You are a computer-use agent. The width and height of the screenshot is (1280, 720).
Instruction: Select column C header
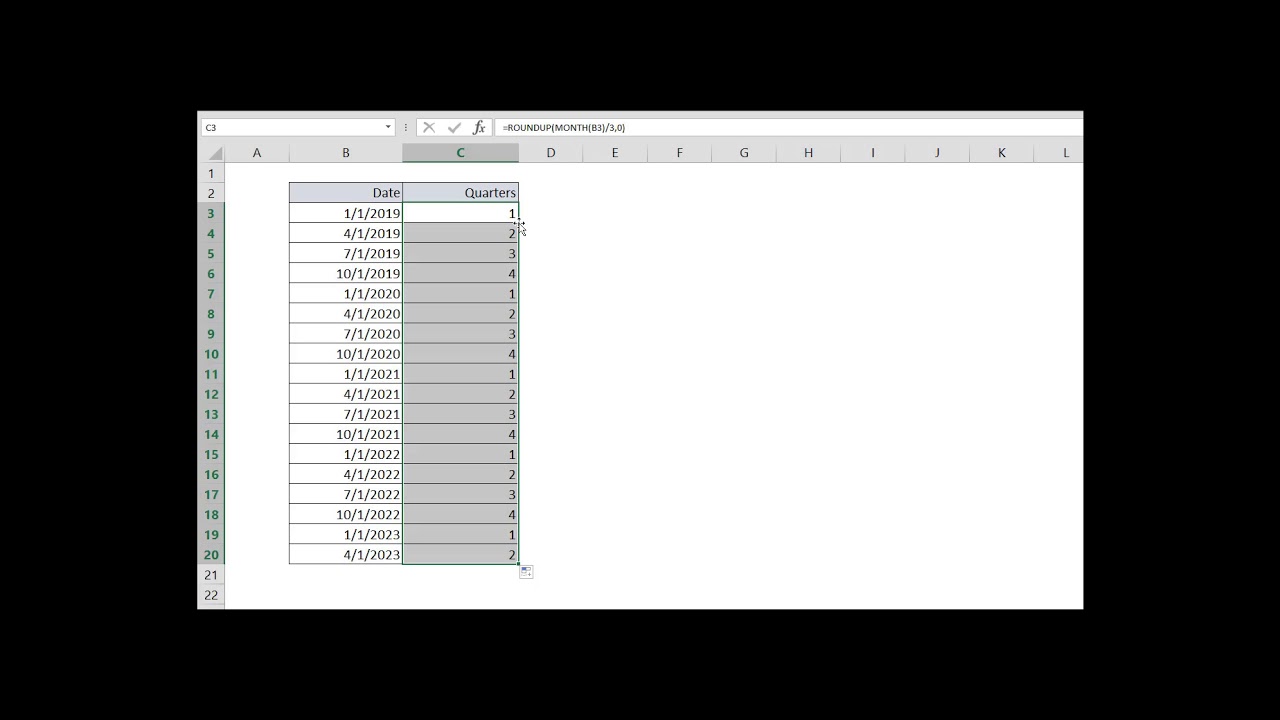coord(460,153)
